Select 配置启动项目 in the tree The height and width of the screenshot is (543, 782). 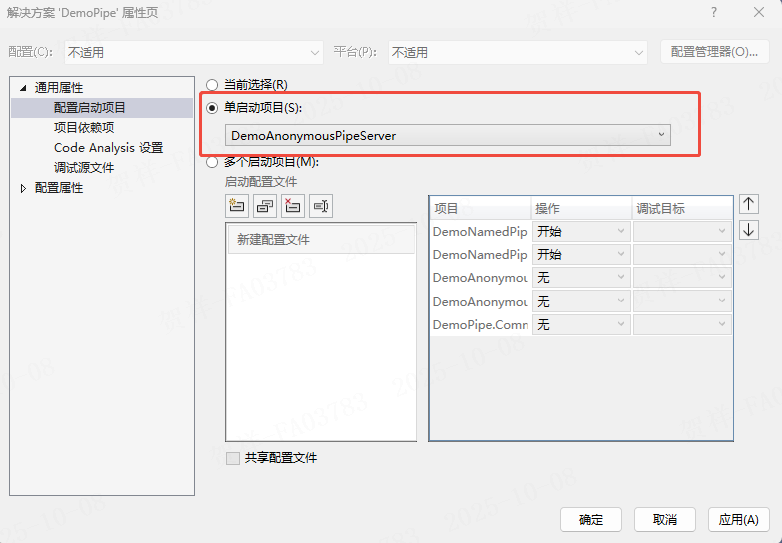pos(90,108)
